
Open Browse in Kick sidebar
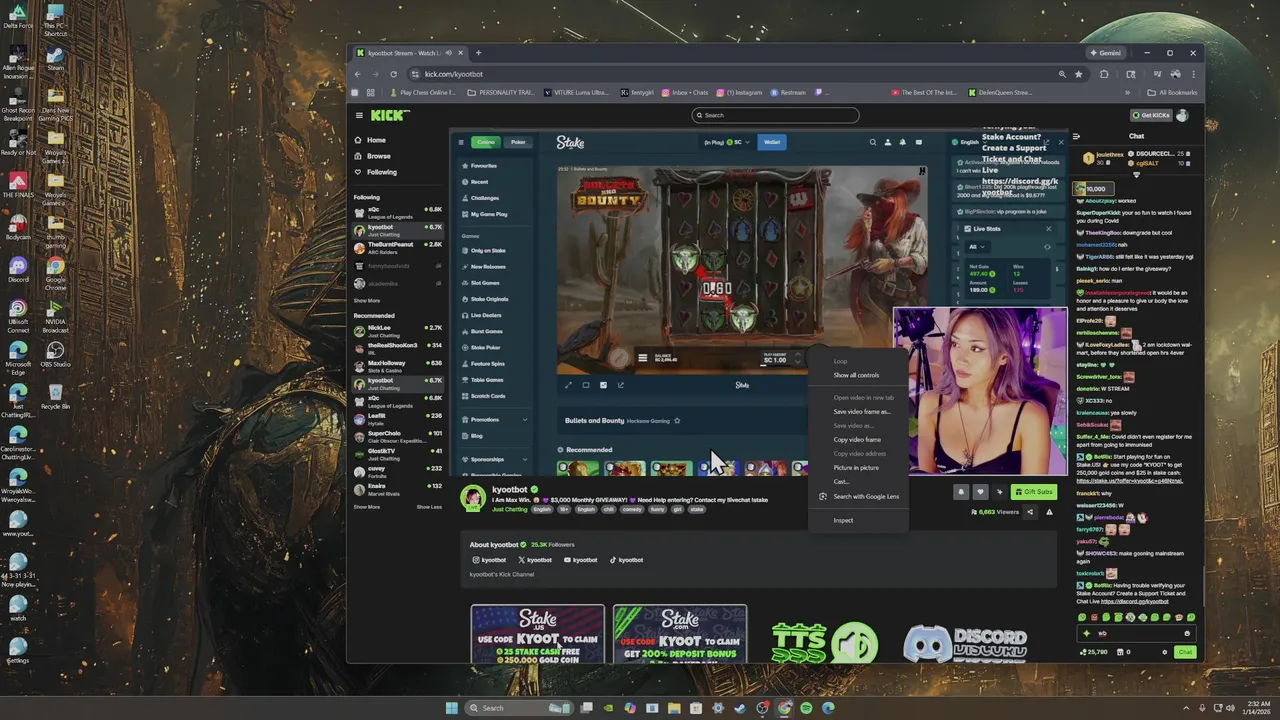coord(372,156)
